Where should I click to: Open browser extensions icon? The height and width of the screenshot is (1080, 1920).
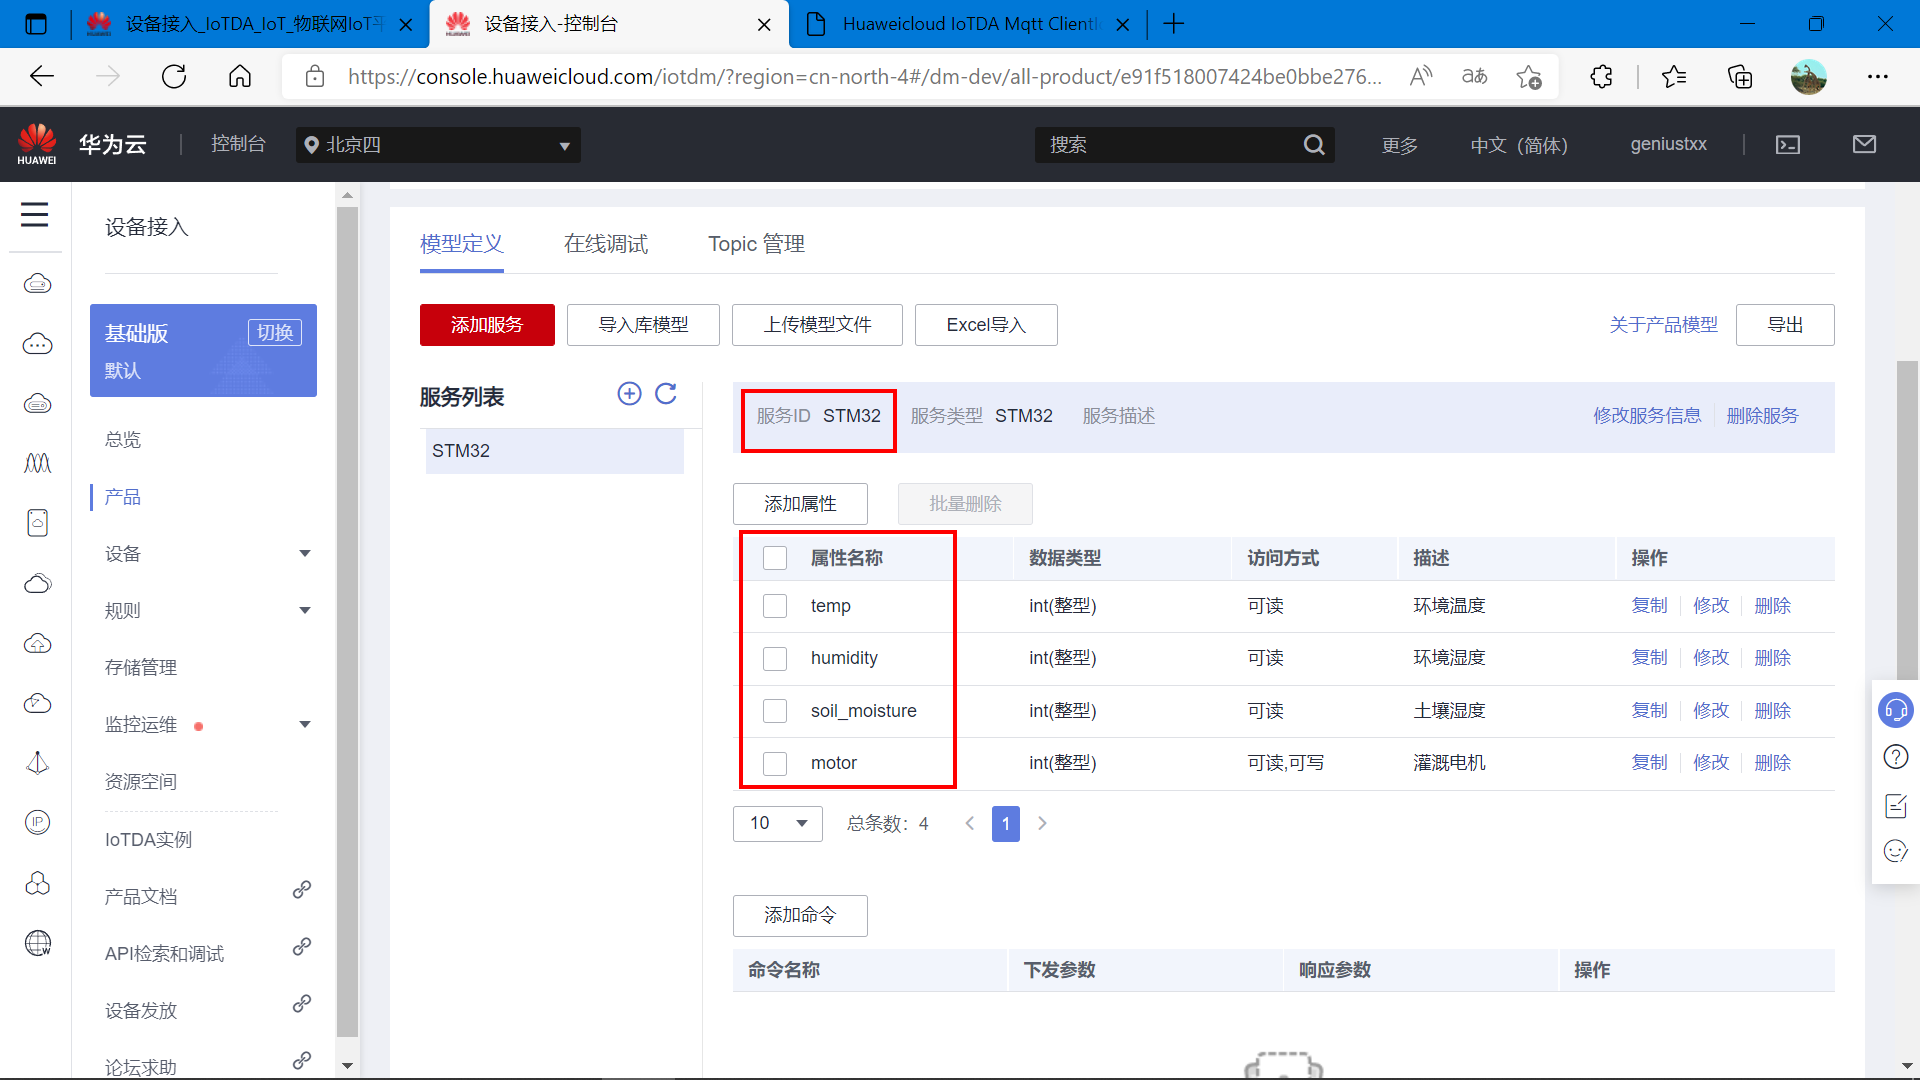[x=1601, y=77]
